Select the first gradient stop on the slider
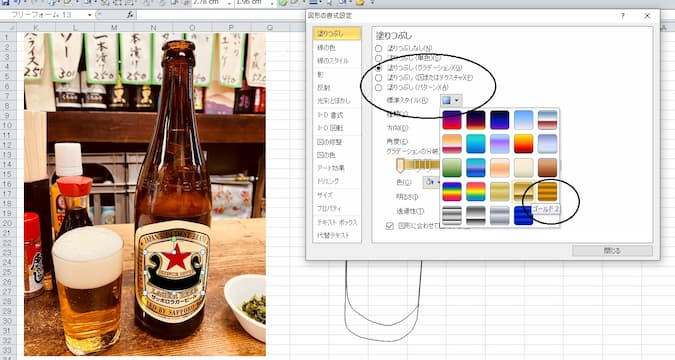 pos(400,165)
